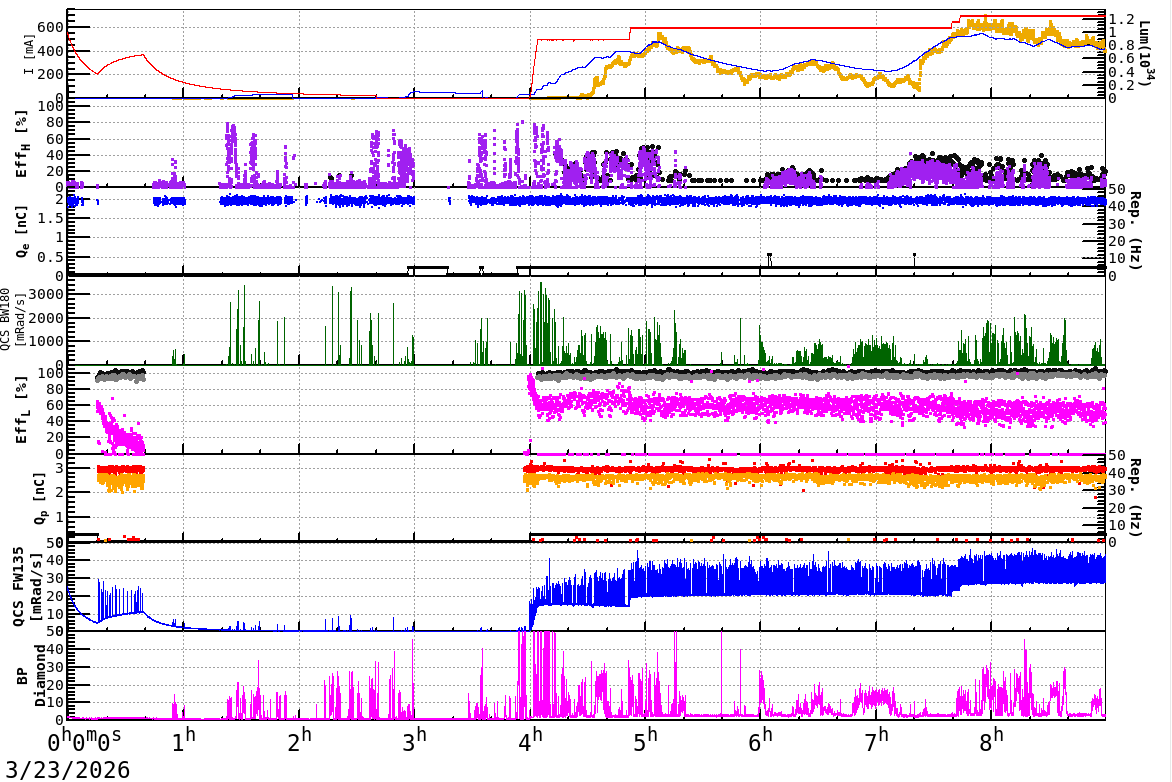Screen dimensions: 1172x782
Task: Select the 5h time axis label
Action: 645,743
